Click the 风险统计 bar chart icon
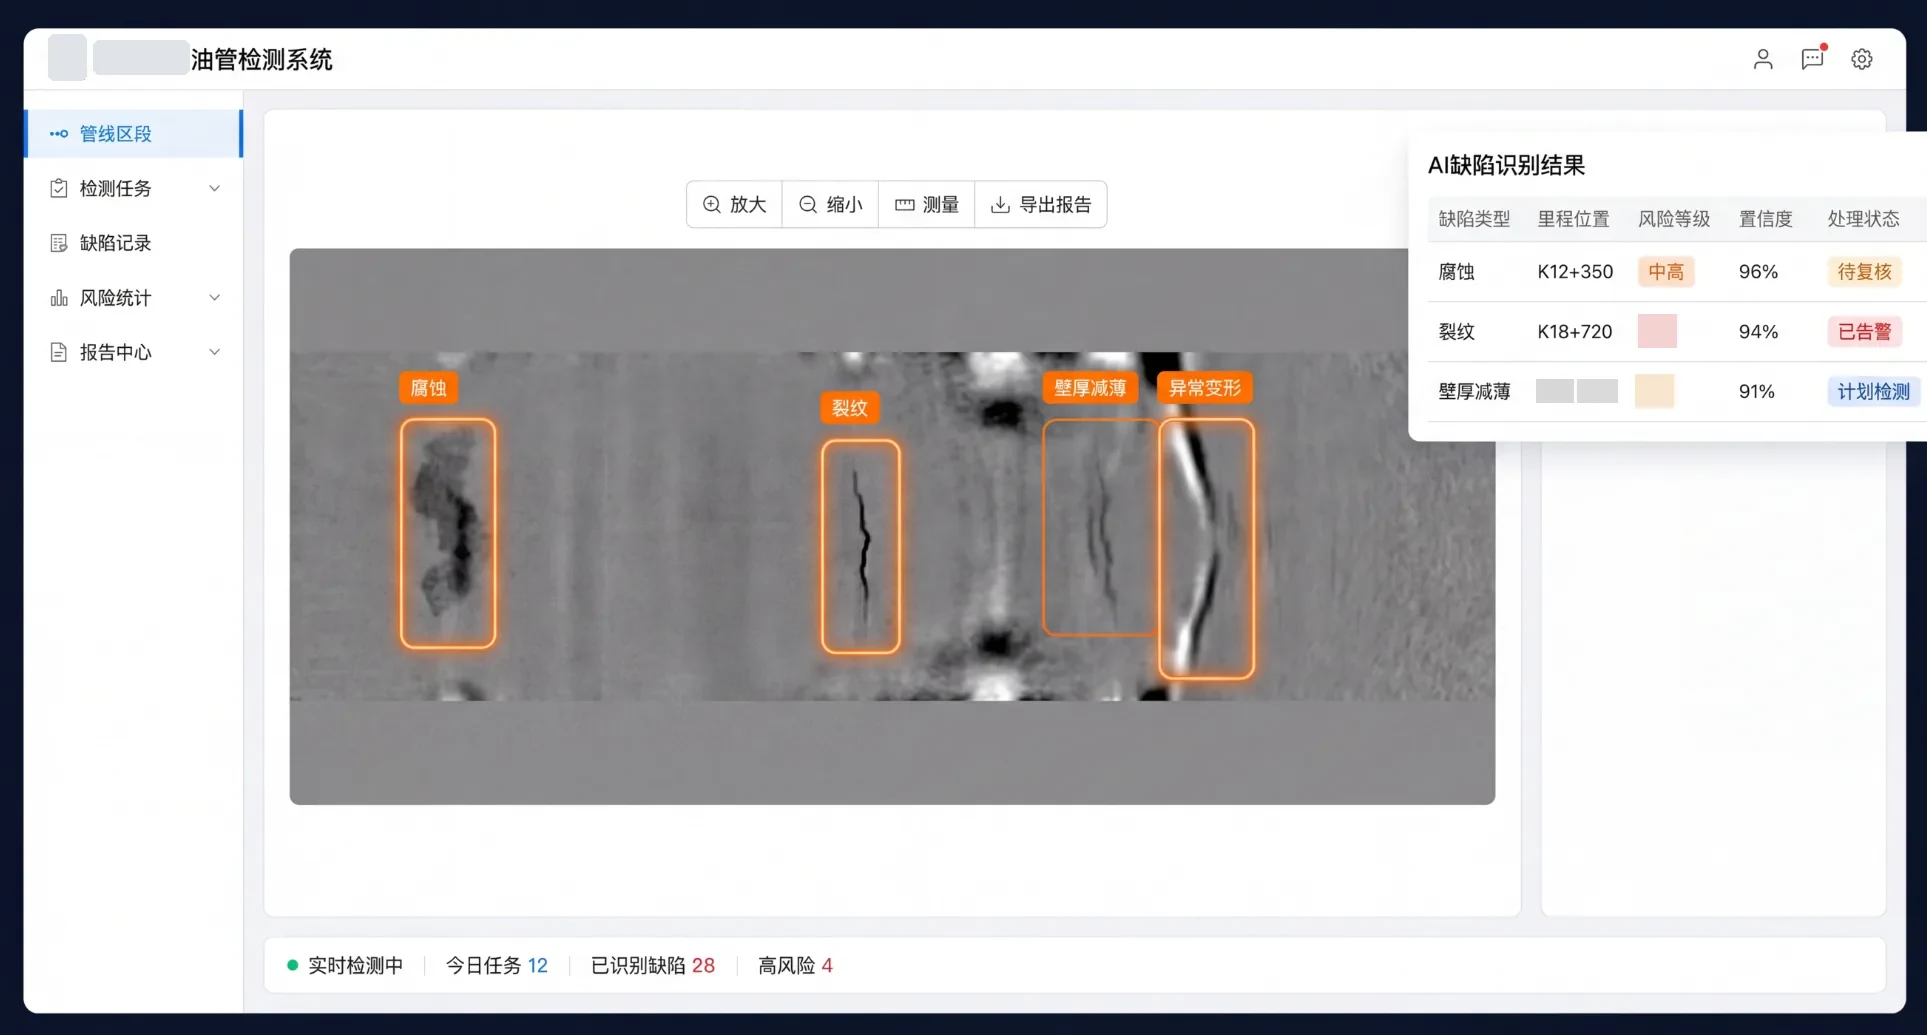 [59, 298]
